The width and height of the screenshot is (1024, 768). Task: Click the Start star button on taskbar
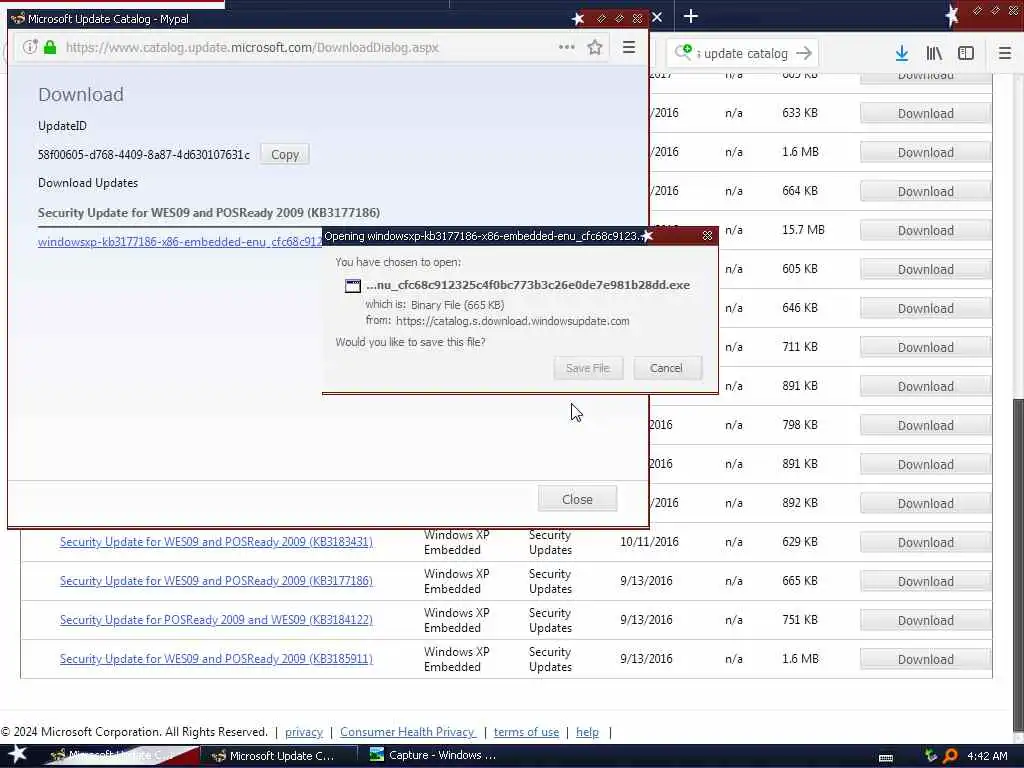[18, 754]
